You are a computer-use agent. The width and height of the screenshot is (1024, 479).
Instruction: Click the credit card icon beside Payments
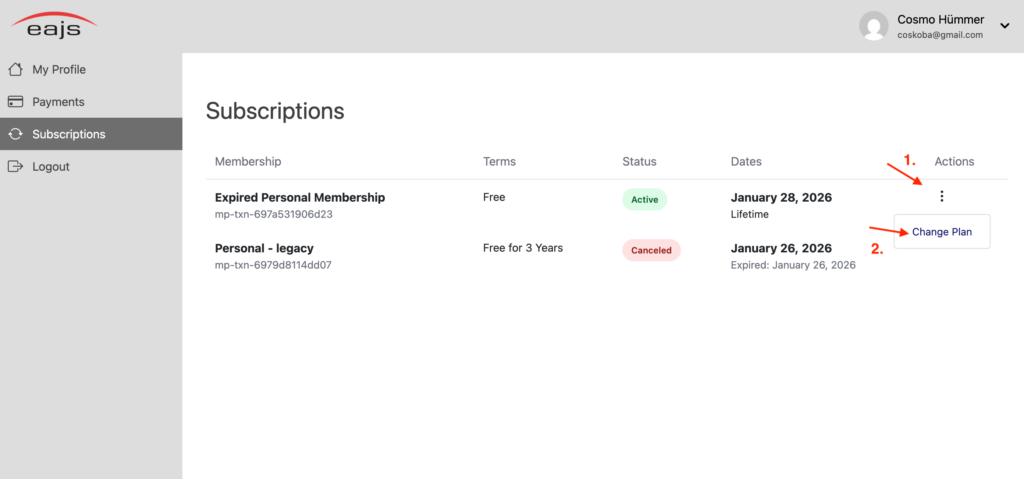tap(15, 102)
